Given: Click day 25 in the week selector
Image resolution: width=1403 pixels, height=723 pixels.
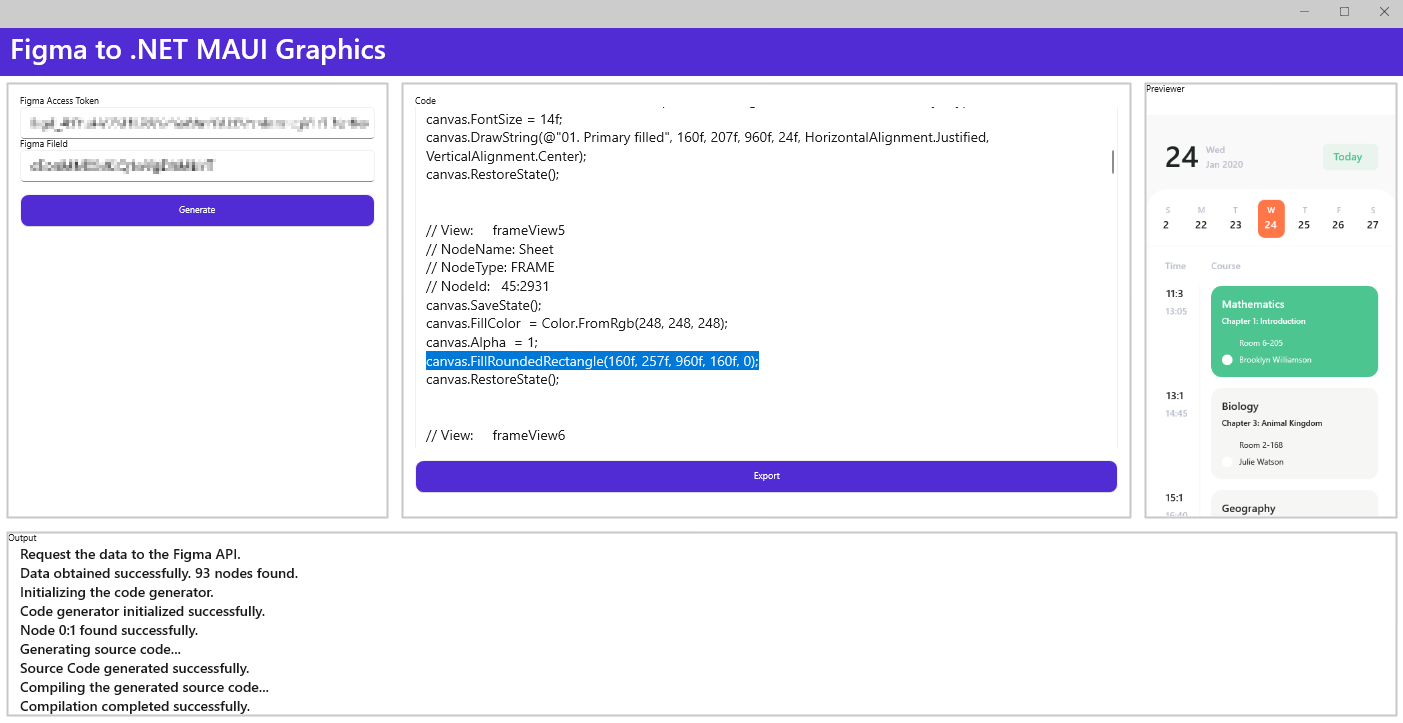Looking at the screenshot, I should point(1303,218).
